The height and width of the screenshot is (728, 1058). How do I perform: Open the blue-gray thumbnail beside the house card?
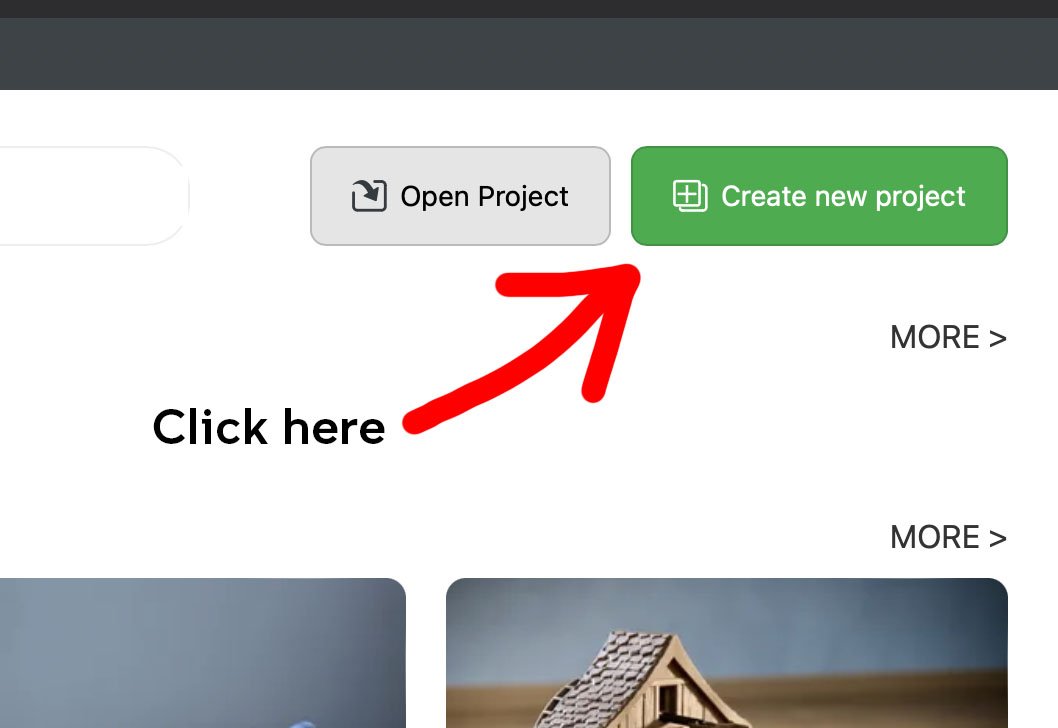point(202,653)
